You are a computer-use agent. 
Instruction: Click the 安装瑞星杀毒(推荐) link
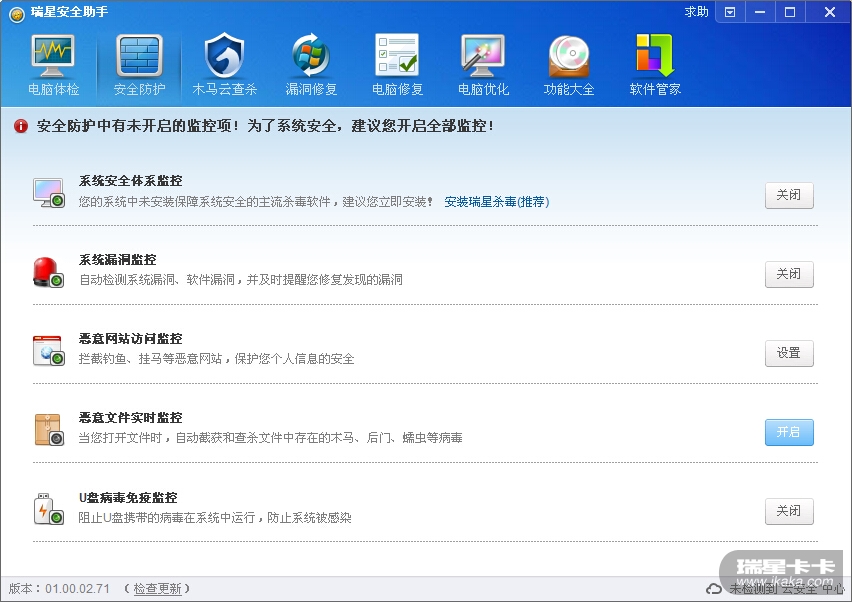coord(497,202)
